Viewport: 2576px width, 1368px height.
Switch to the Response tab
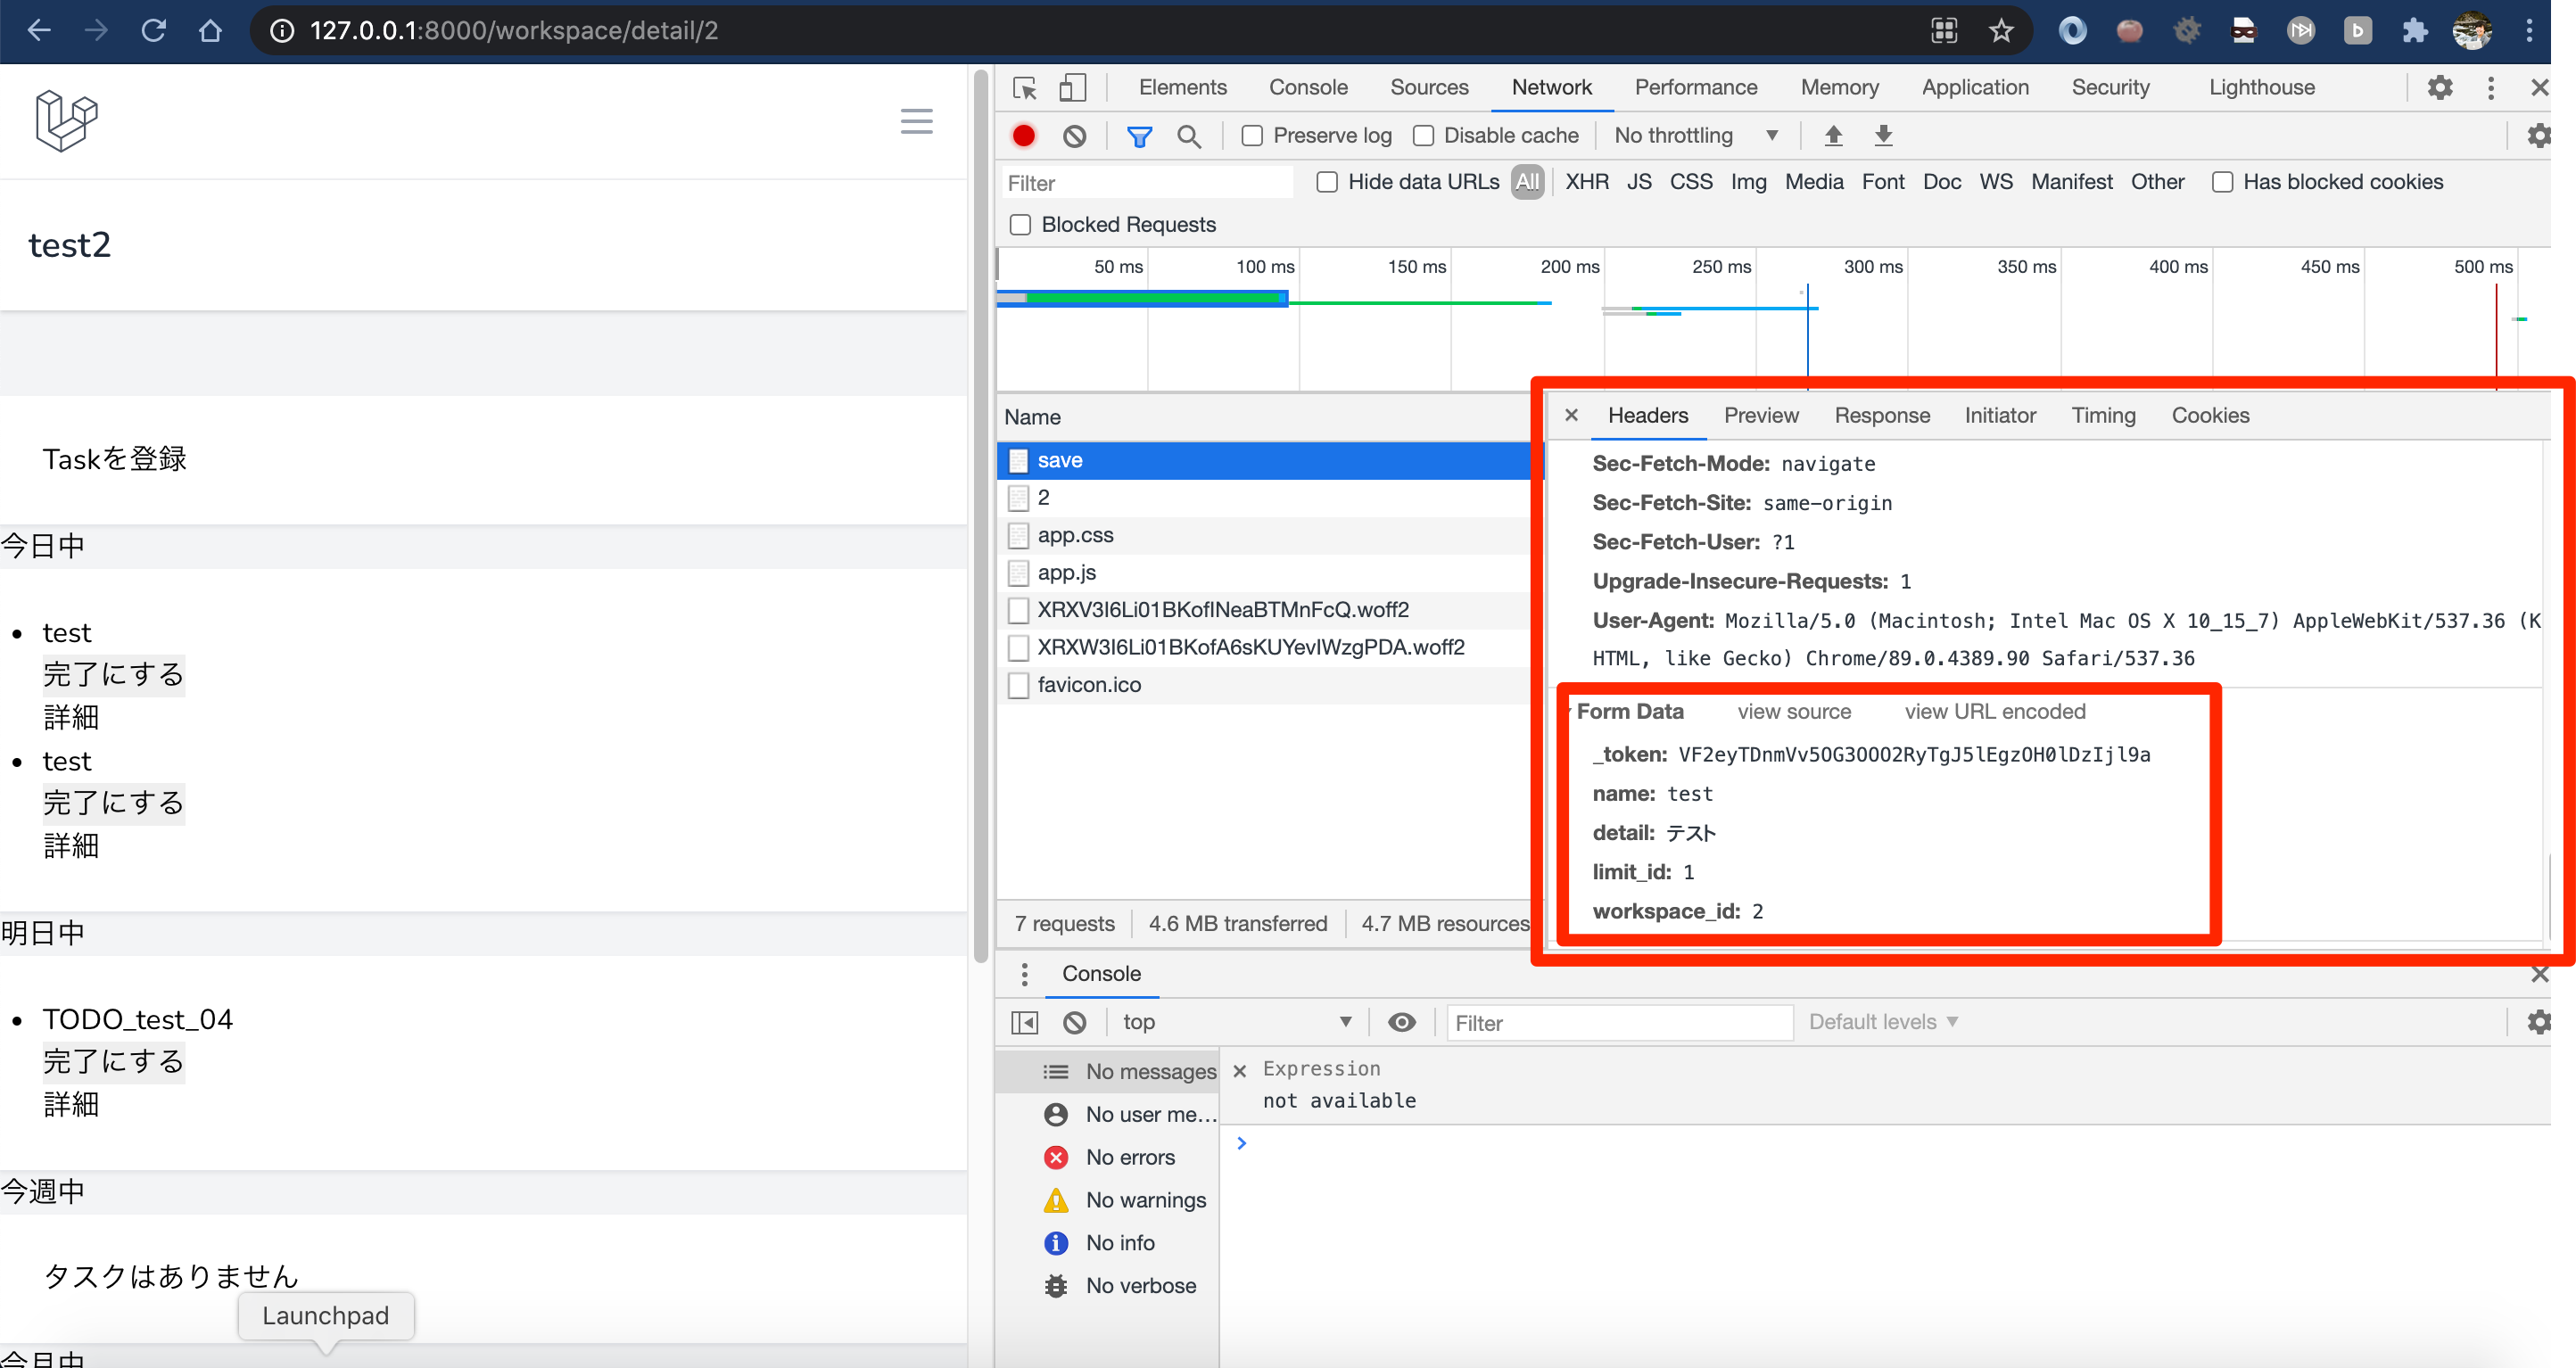coord(1881,416)
